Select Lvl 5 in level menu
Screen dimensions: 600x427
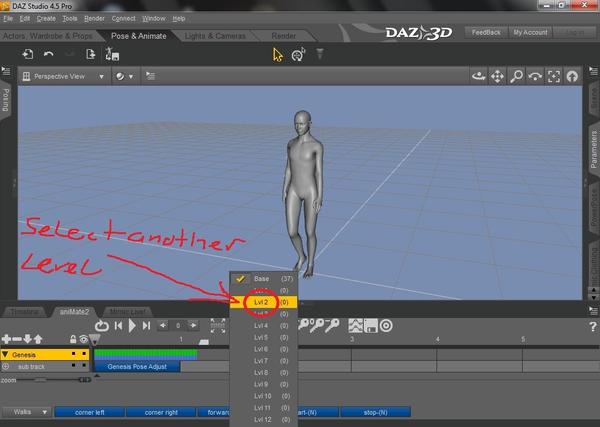263,337
